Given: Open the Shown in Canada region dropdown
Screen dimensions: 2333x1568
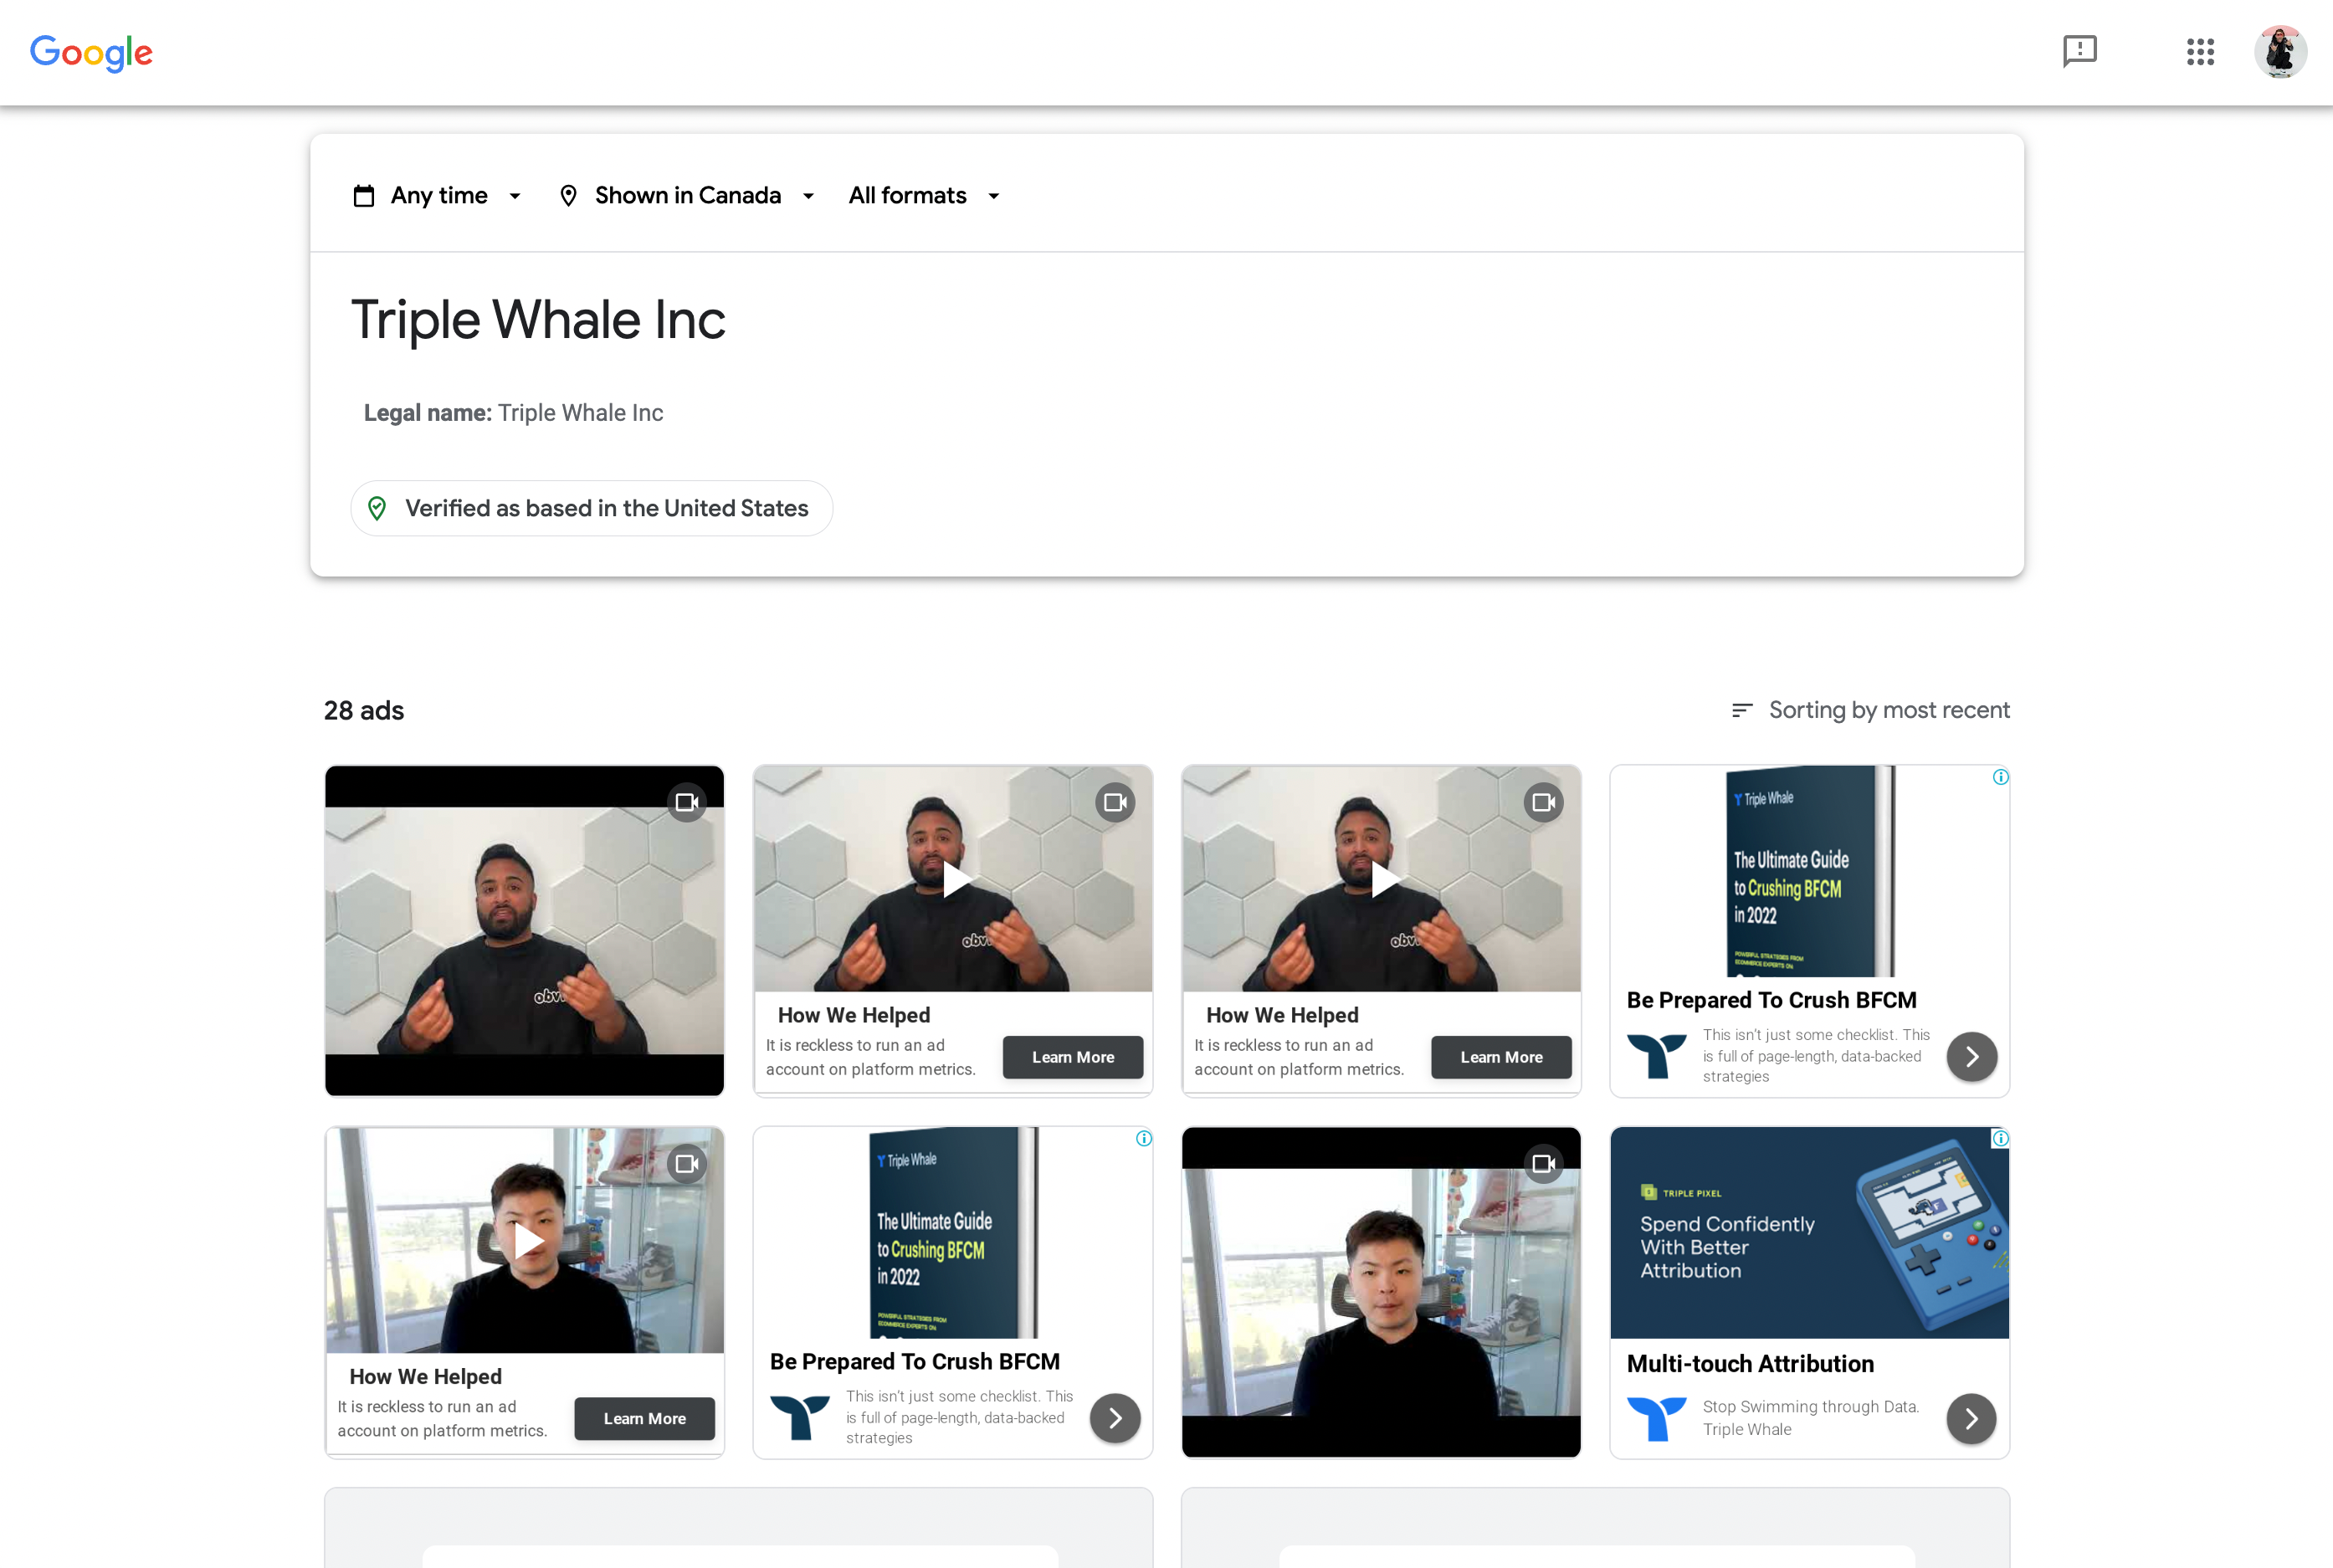Looking at the screenshot, I should pos(686,195).
